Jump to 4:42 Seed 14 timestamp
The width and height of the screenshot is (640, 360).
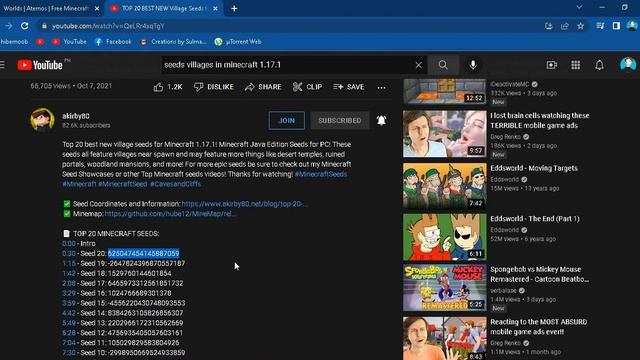69,313
